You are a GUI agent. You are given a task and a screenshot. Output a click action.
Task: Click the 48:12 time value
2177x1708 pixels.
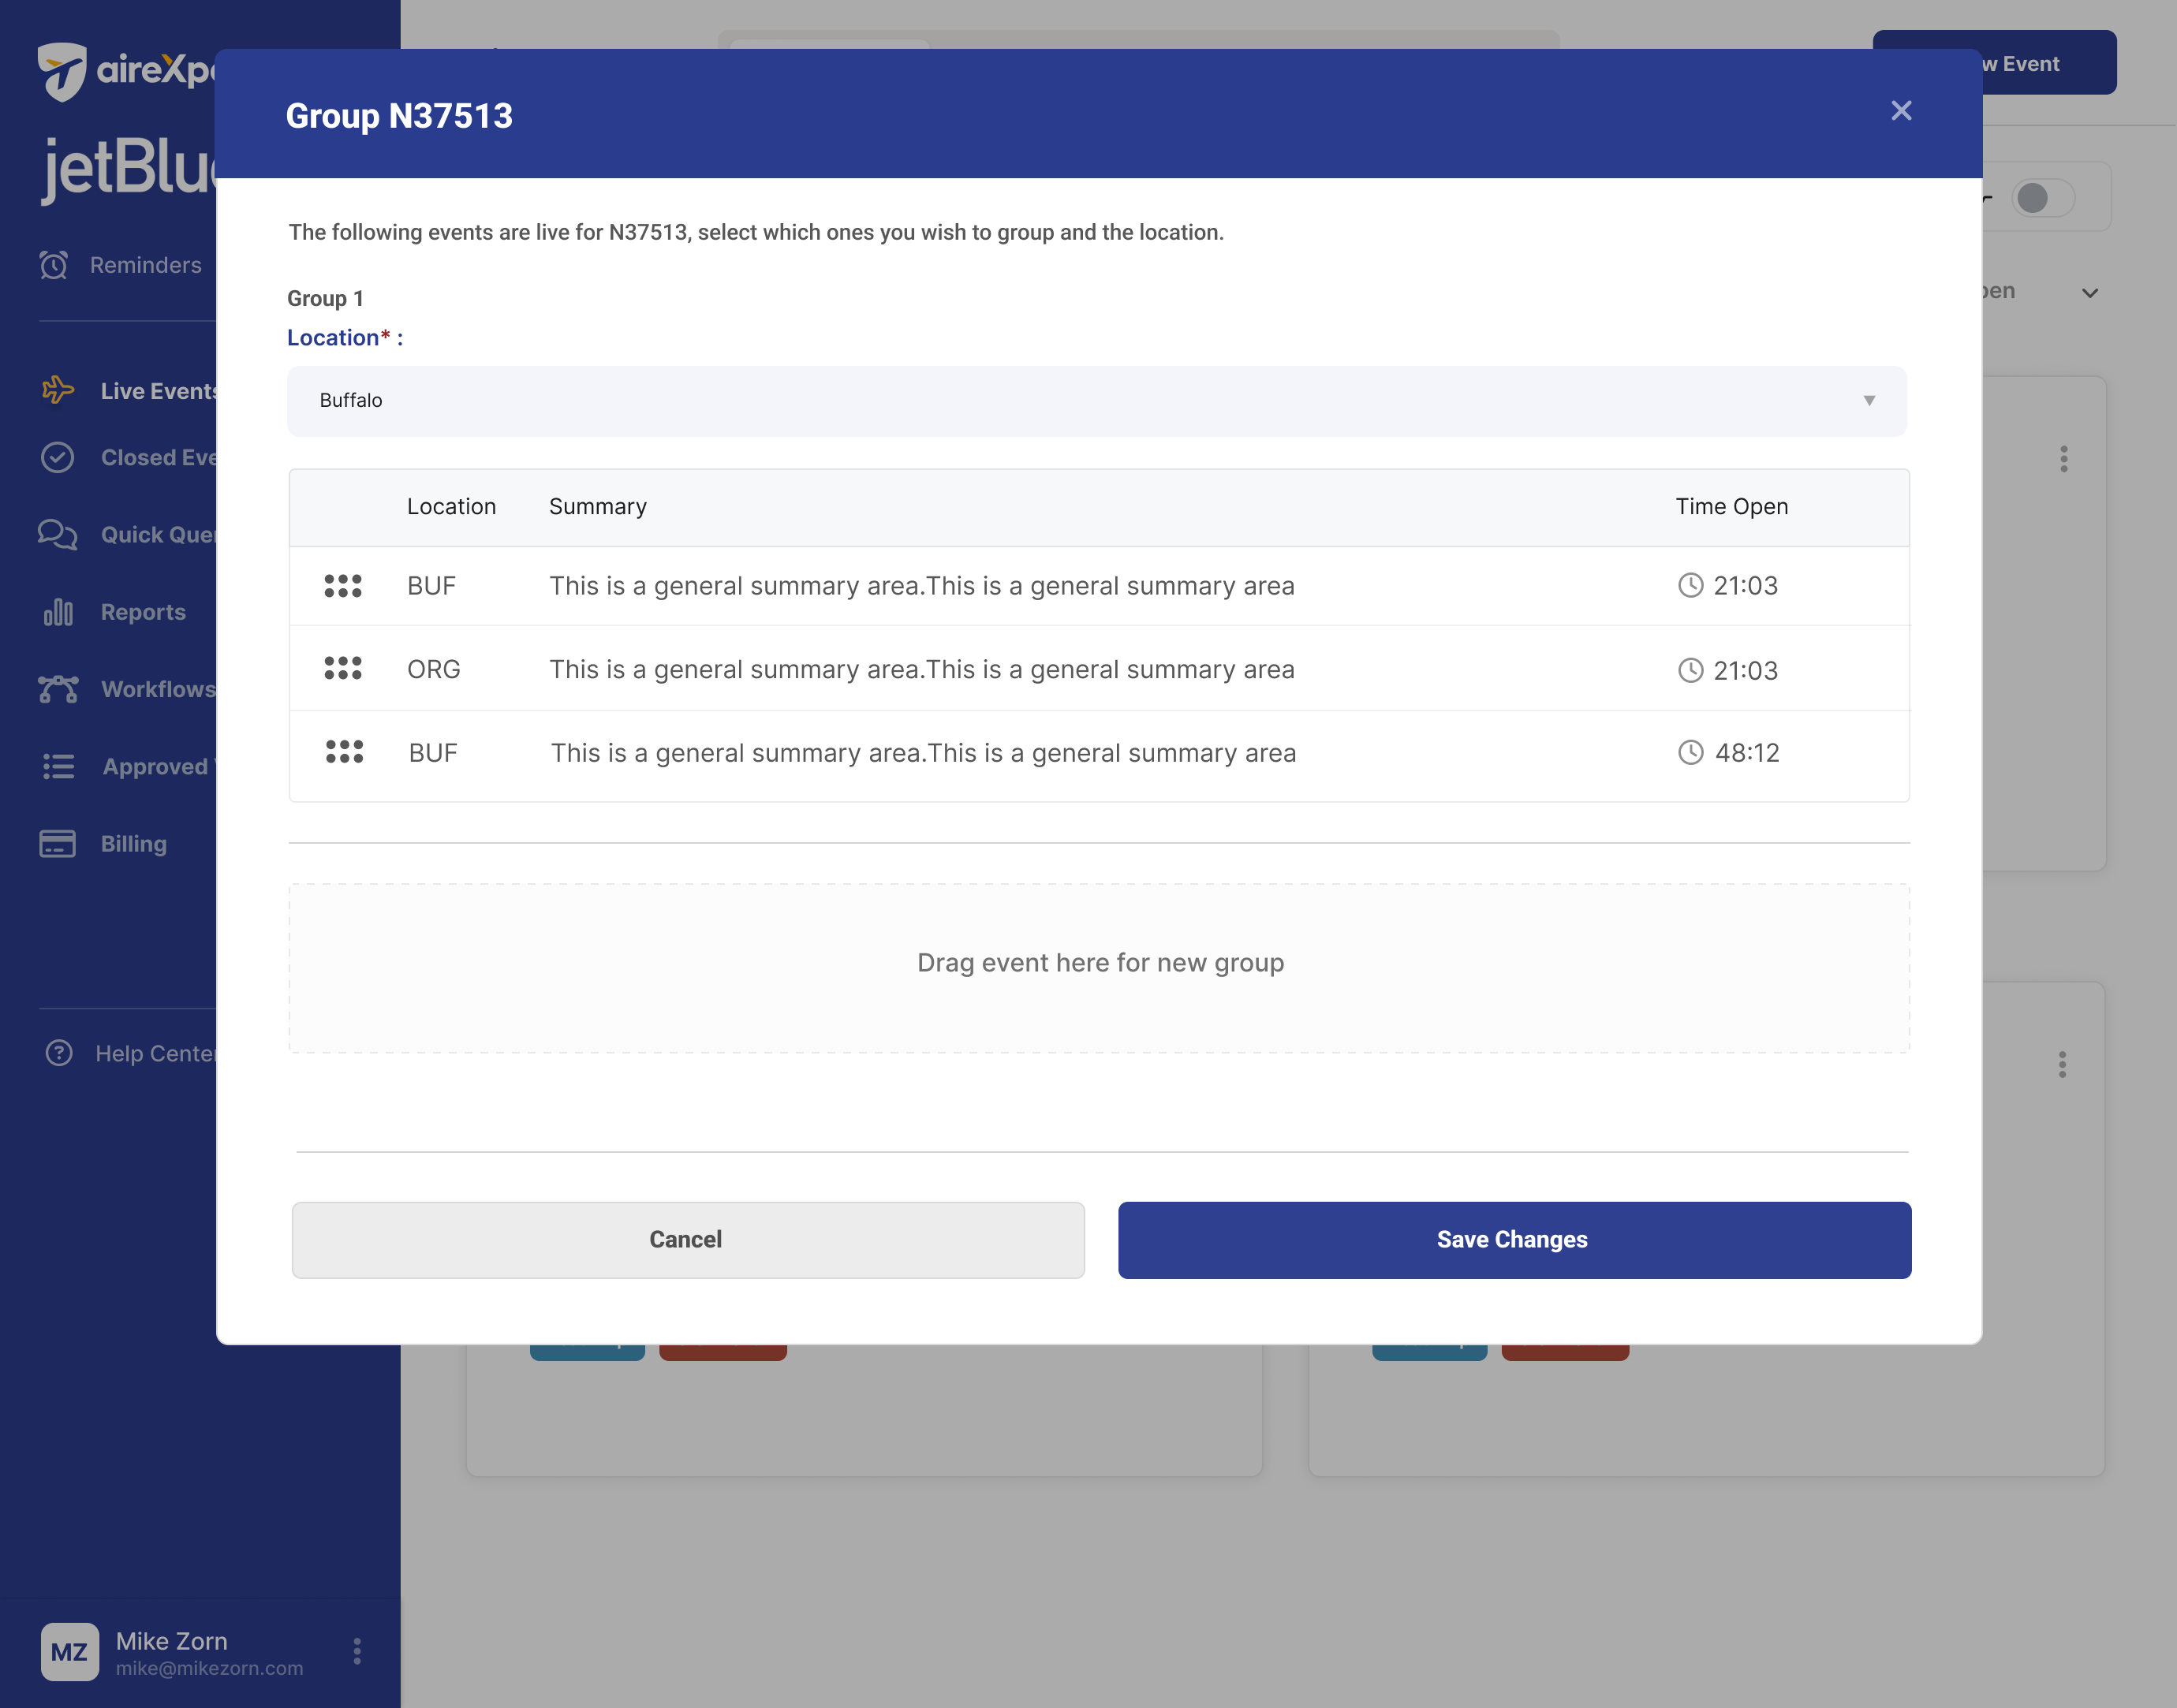tap(1748, 753)
